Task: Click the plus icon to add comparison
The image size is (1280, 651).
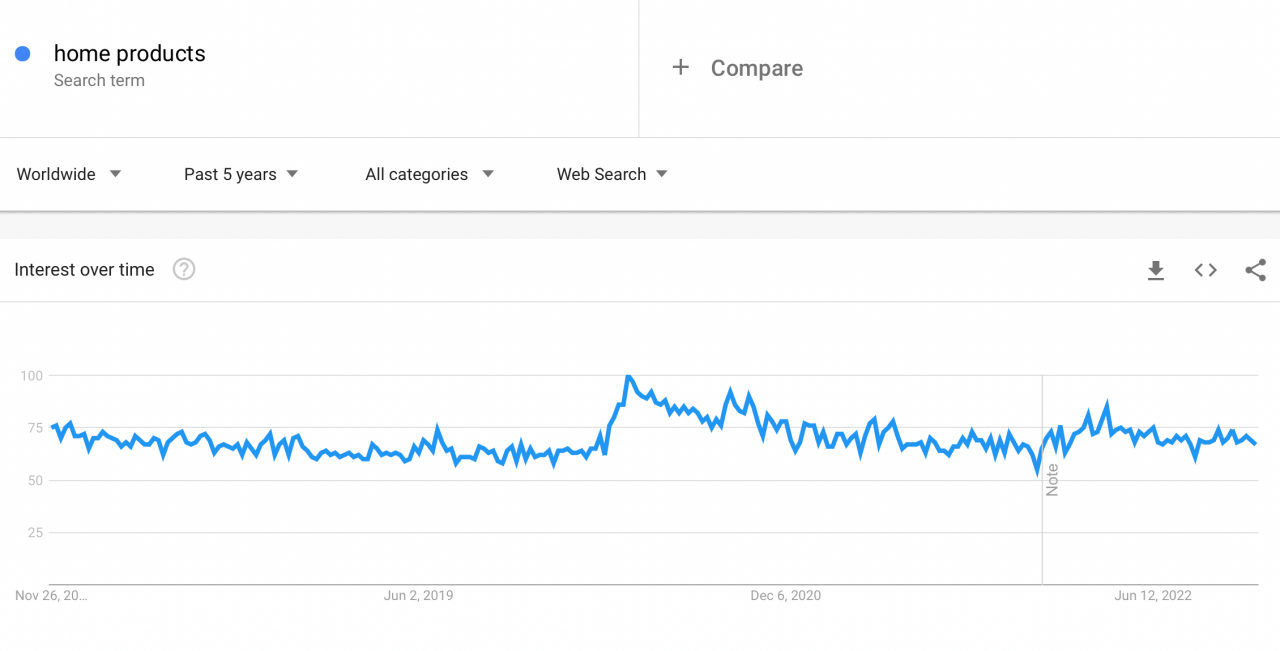Action: 681,67
